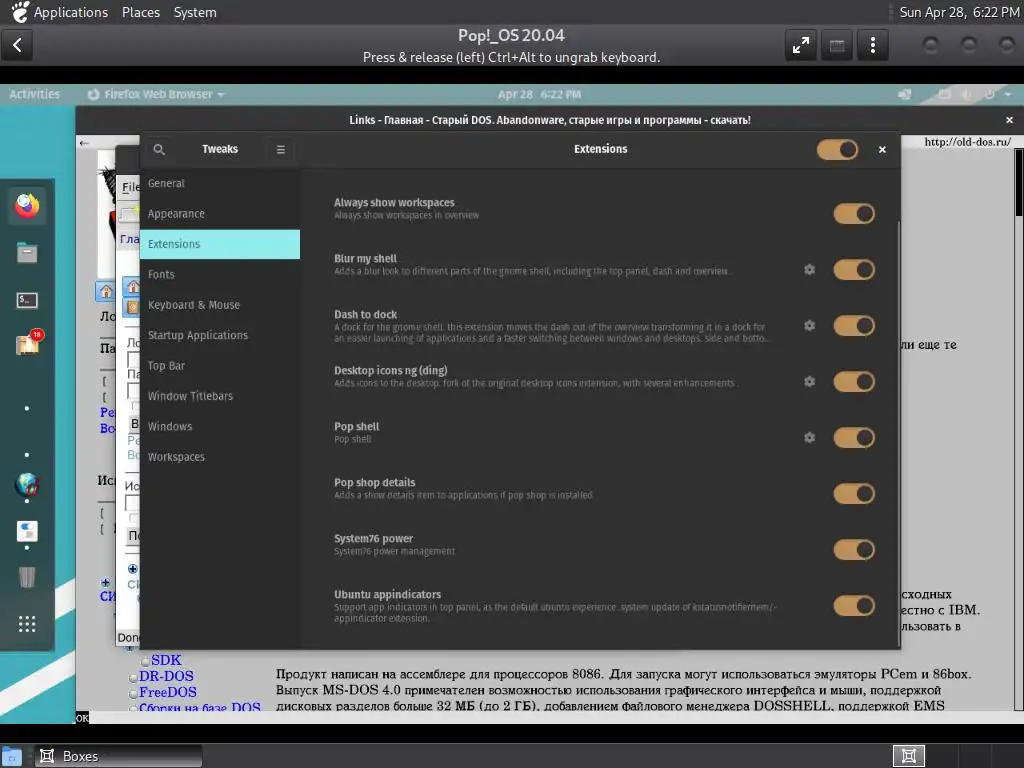Turn off System76 power extension
This screenshot has height=768, width=1024.
coord(854,549)
